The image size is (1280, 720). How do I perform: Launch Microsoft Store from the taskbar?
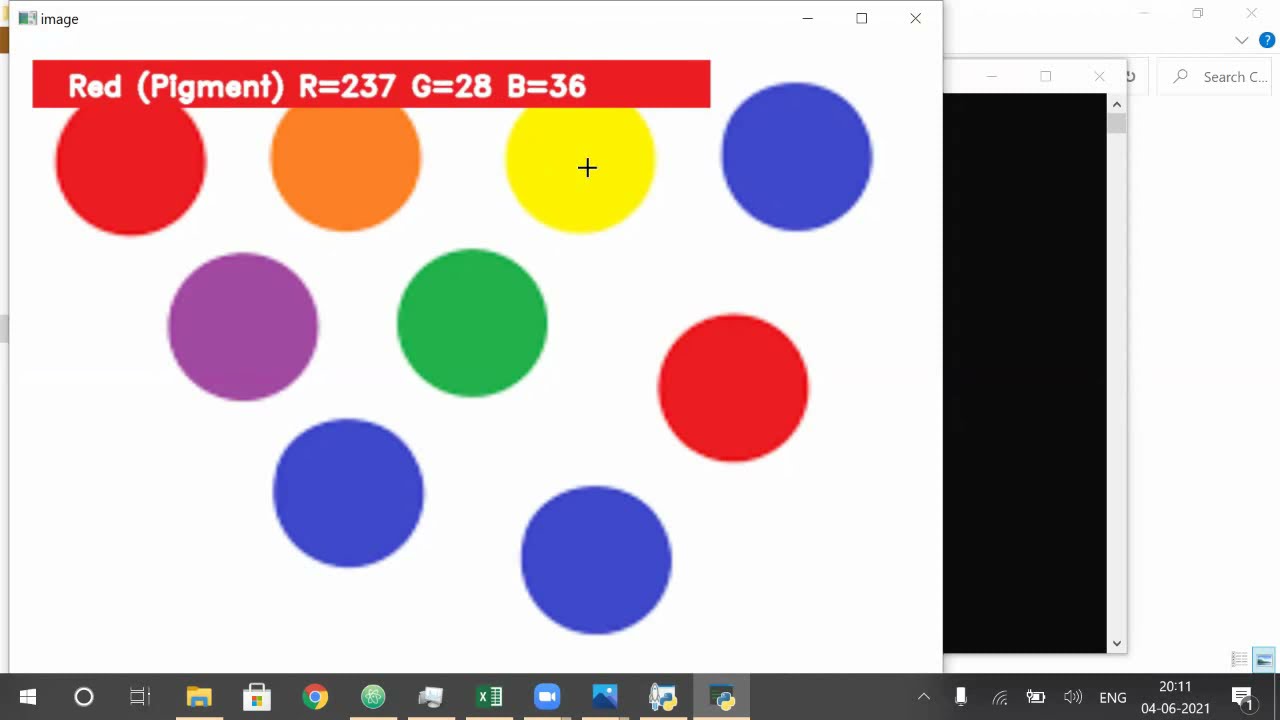[x=257, y=697]
